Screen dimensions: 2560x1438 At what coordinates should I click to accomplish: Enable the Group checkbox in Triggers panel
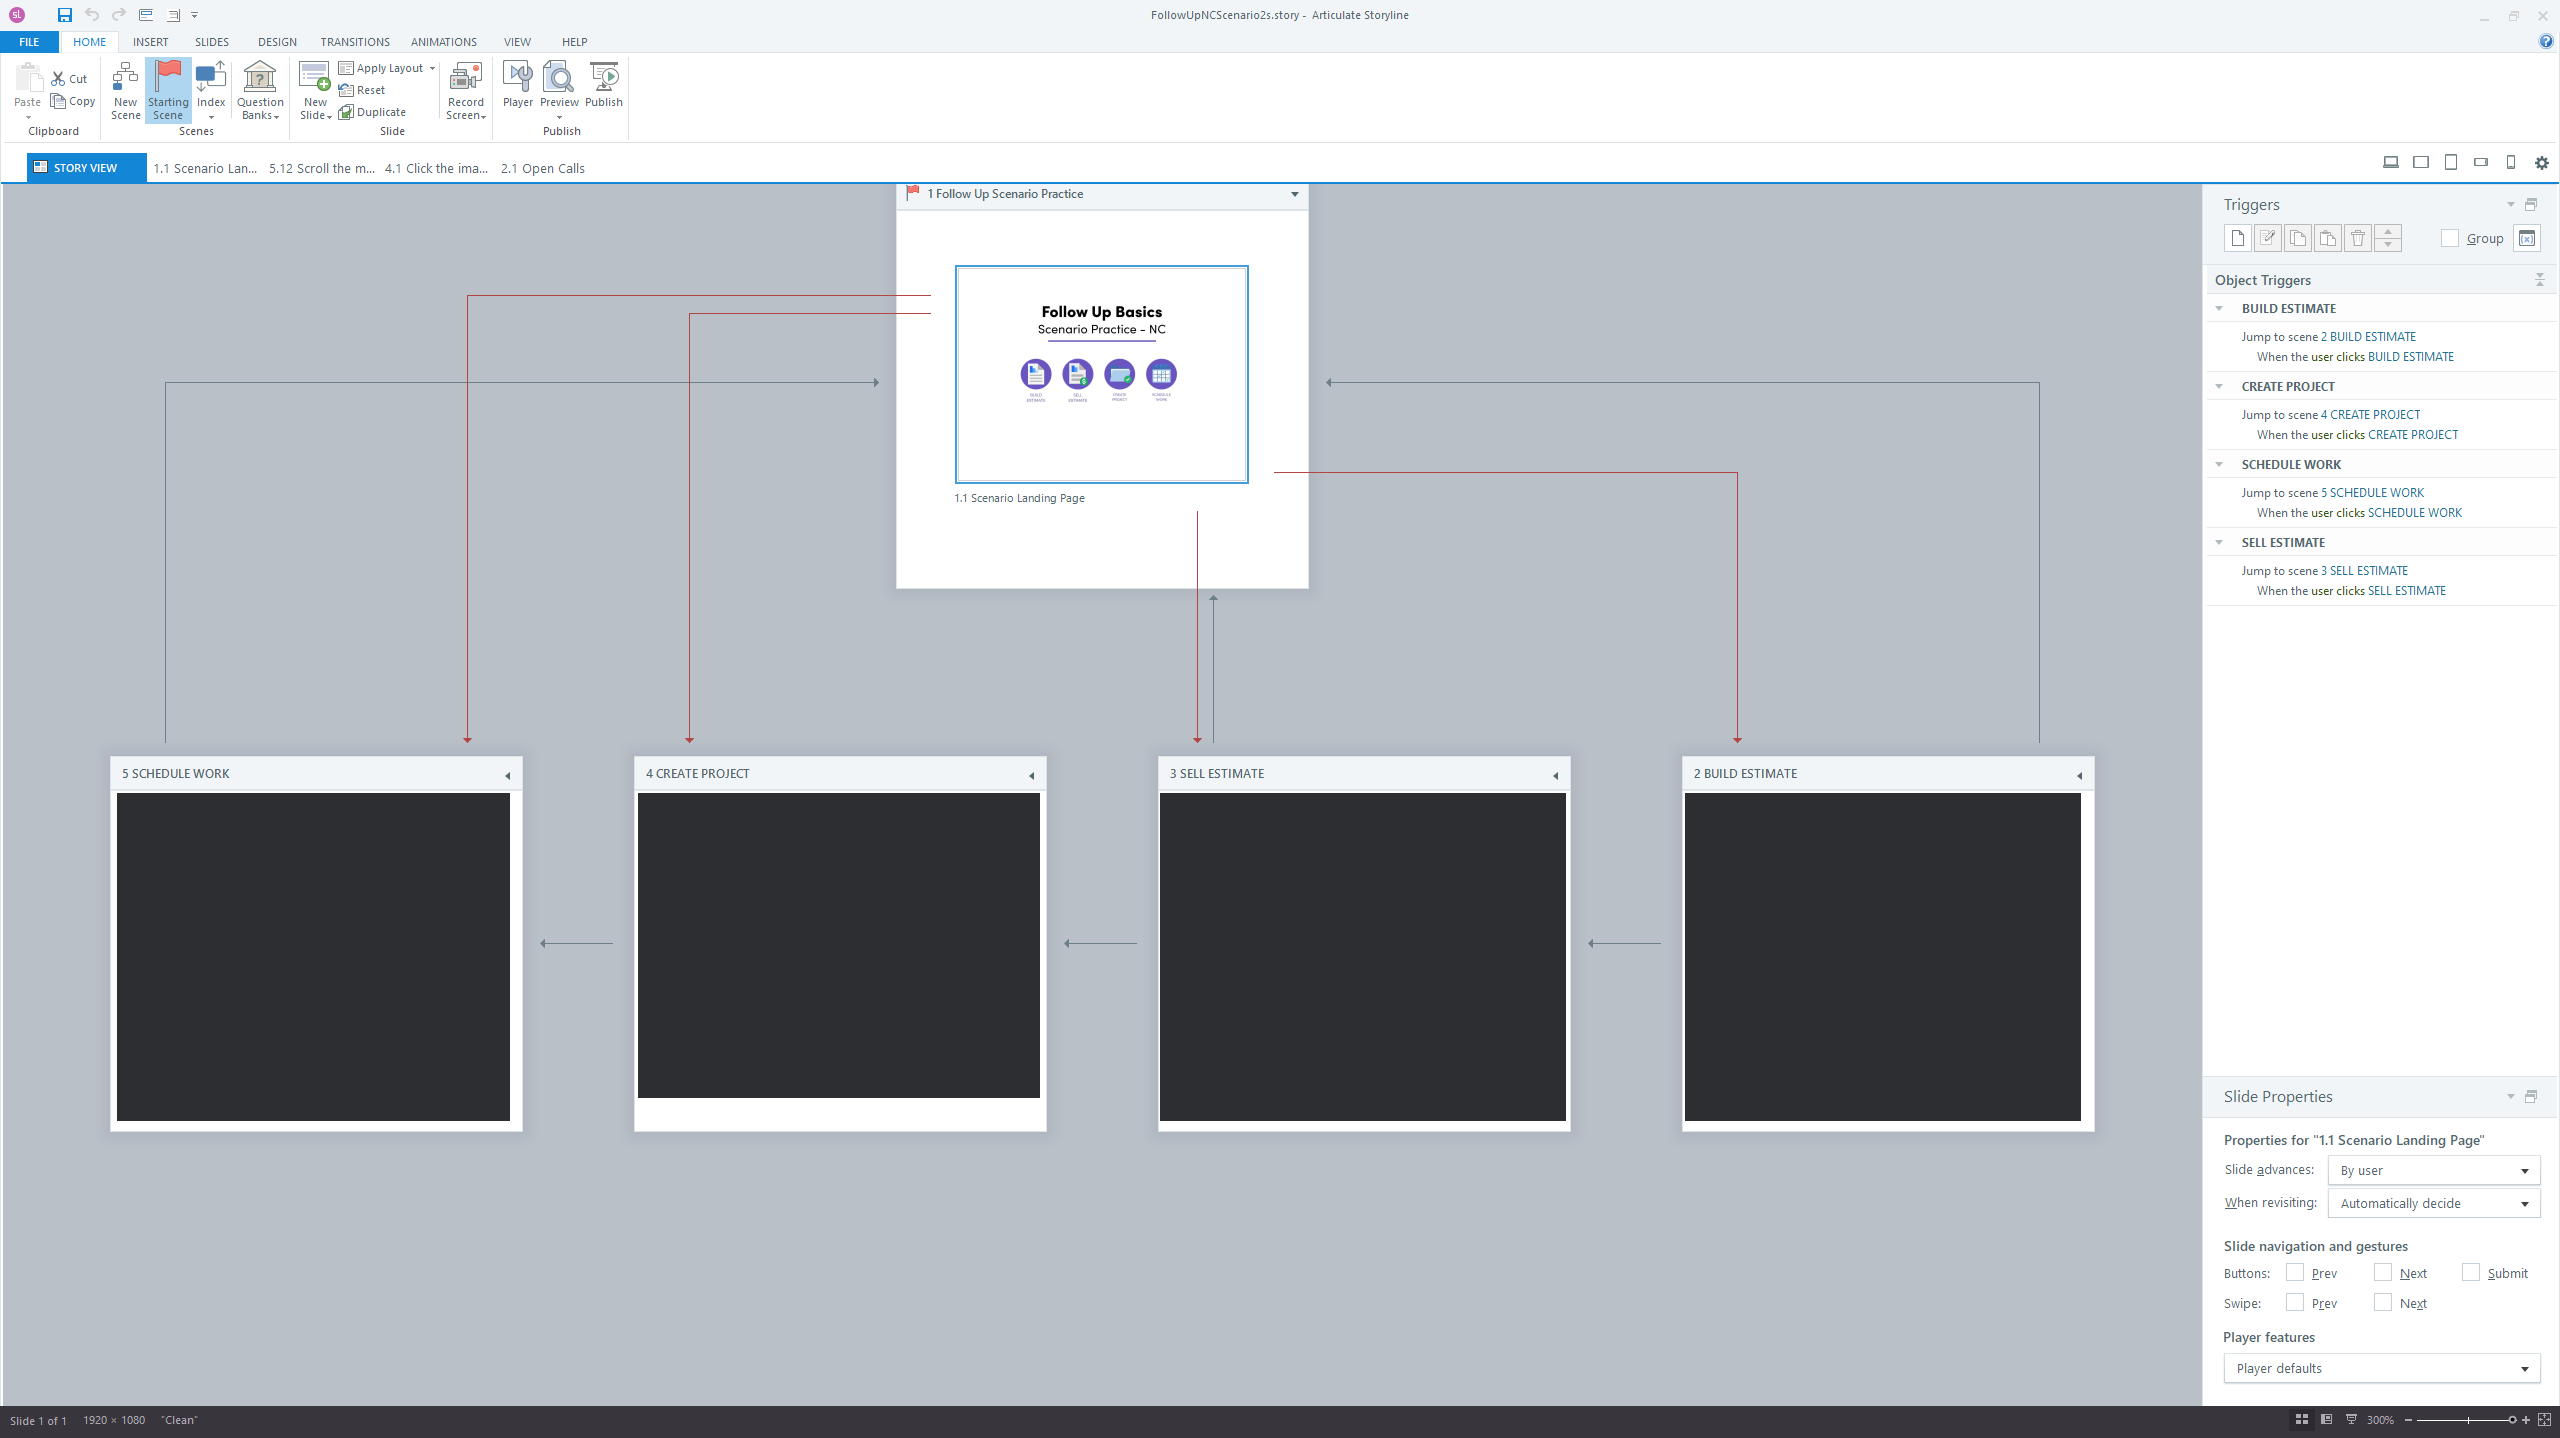[x=2450, y=239]
